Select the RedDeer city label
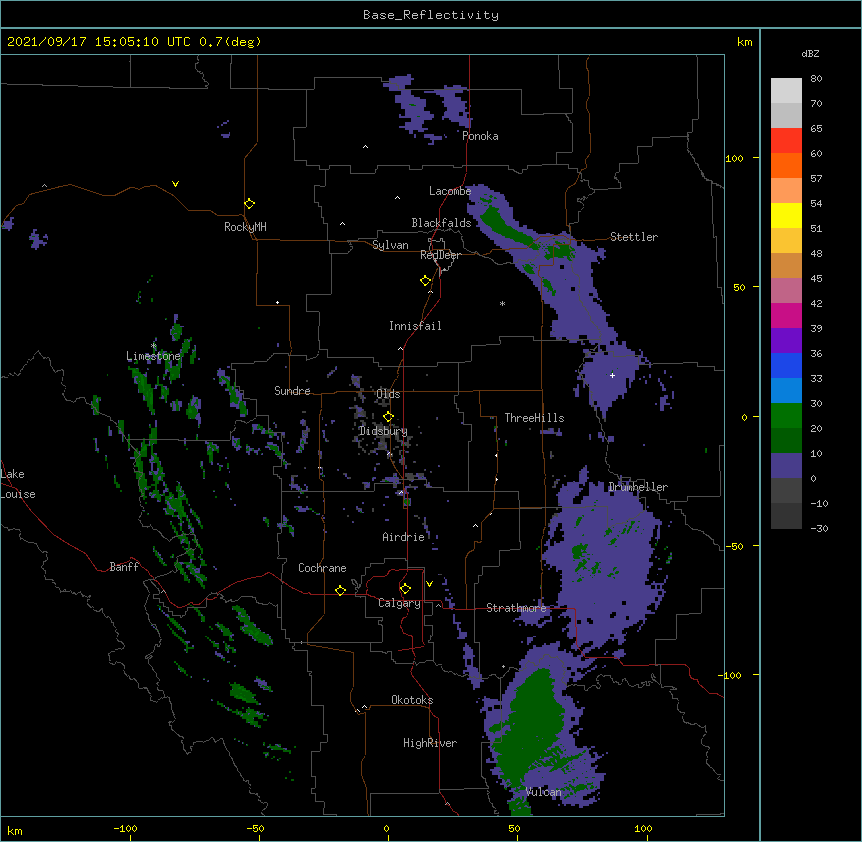Screen dimensions: 862x842 [x=440, y=255]
